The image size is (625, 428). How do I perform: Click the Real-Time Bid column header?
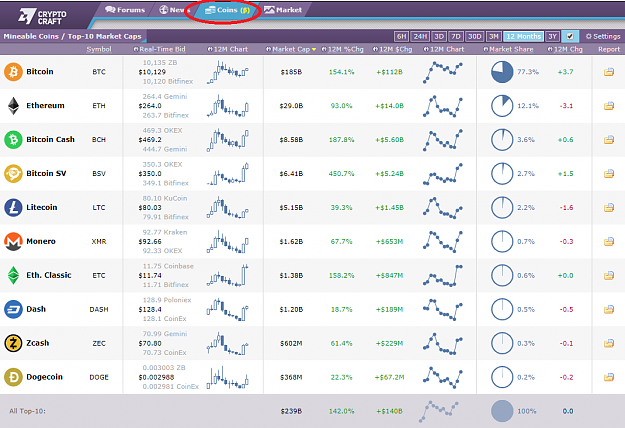tap(159, 49)
